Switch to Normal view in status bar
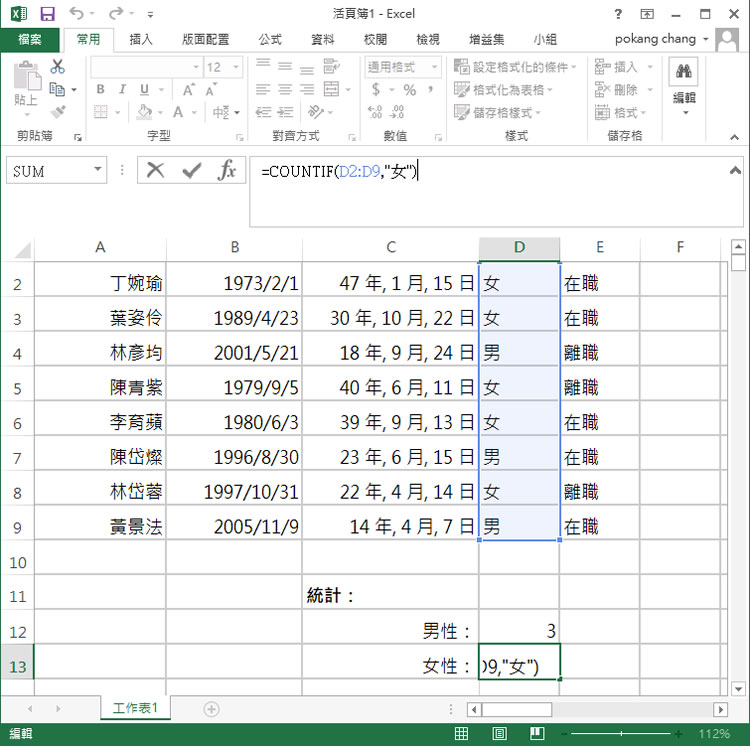The width and height of the screenshot is (750, 747). point(461,733)
